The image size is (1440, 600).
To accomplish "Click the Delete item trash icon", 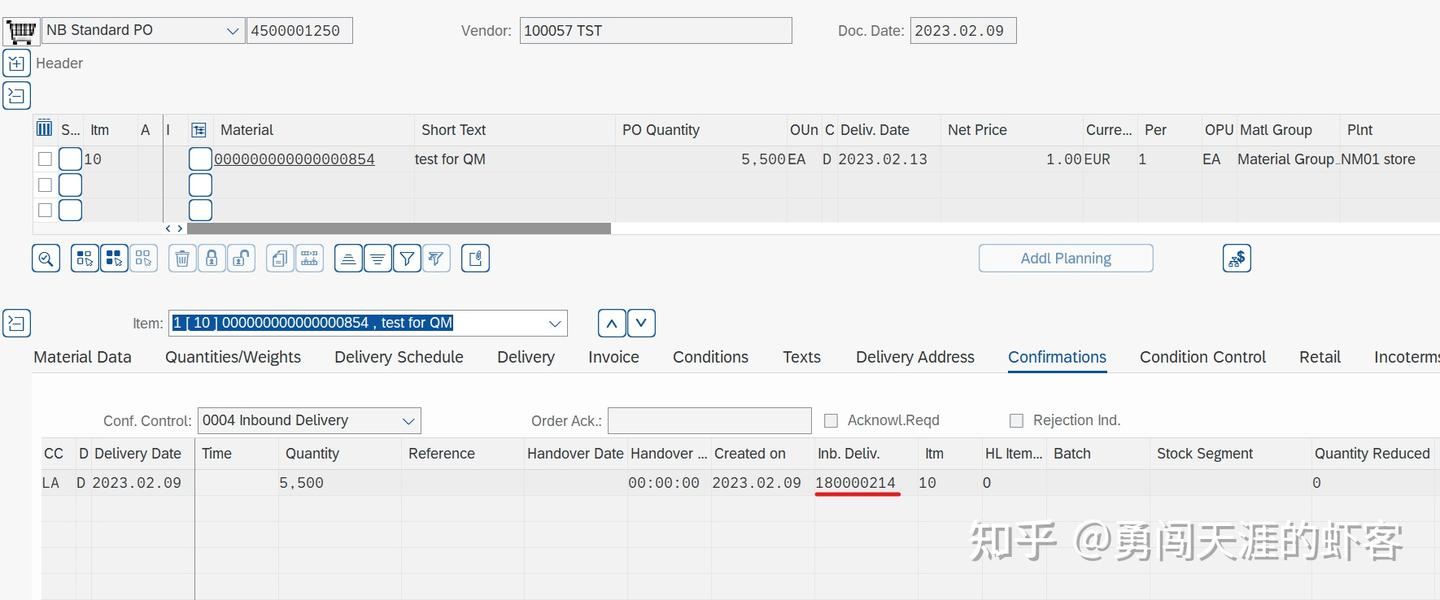I will [181, 258].
